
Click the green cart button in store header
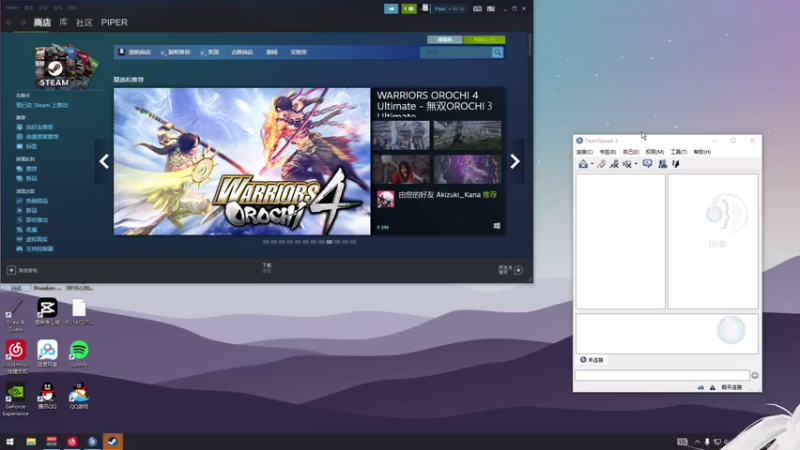[x=484, y=40]
